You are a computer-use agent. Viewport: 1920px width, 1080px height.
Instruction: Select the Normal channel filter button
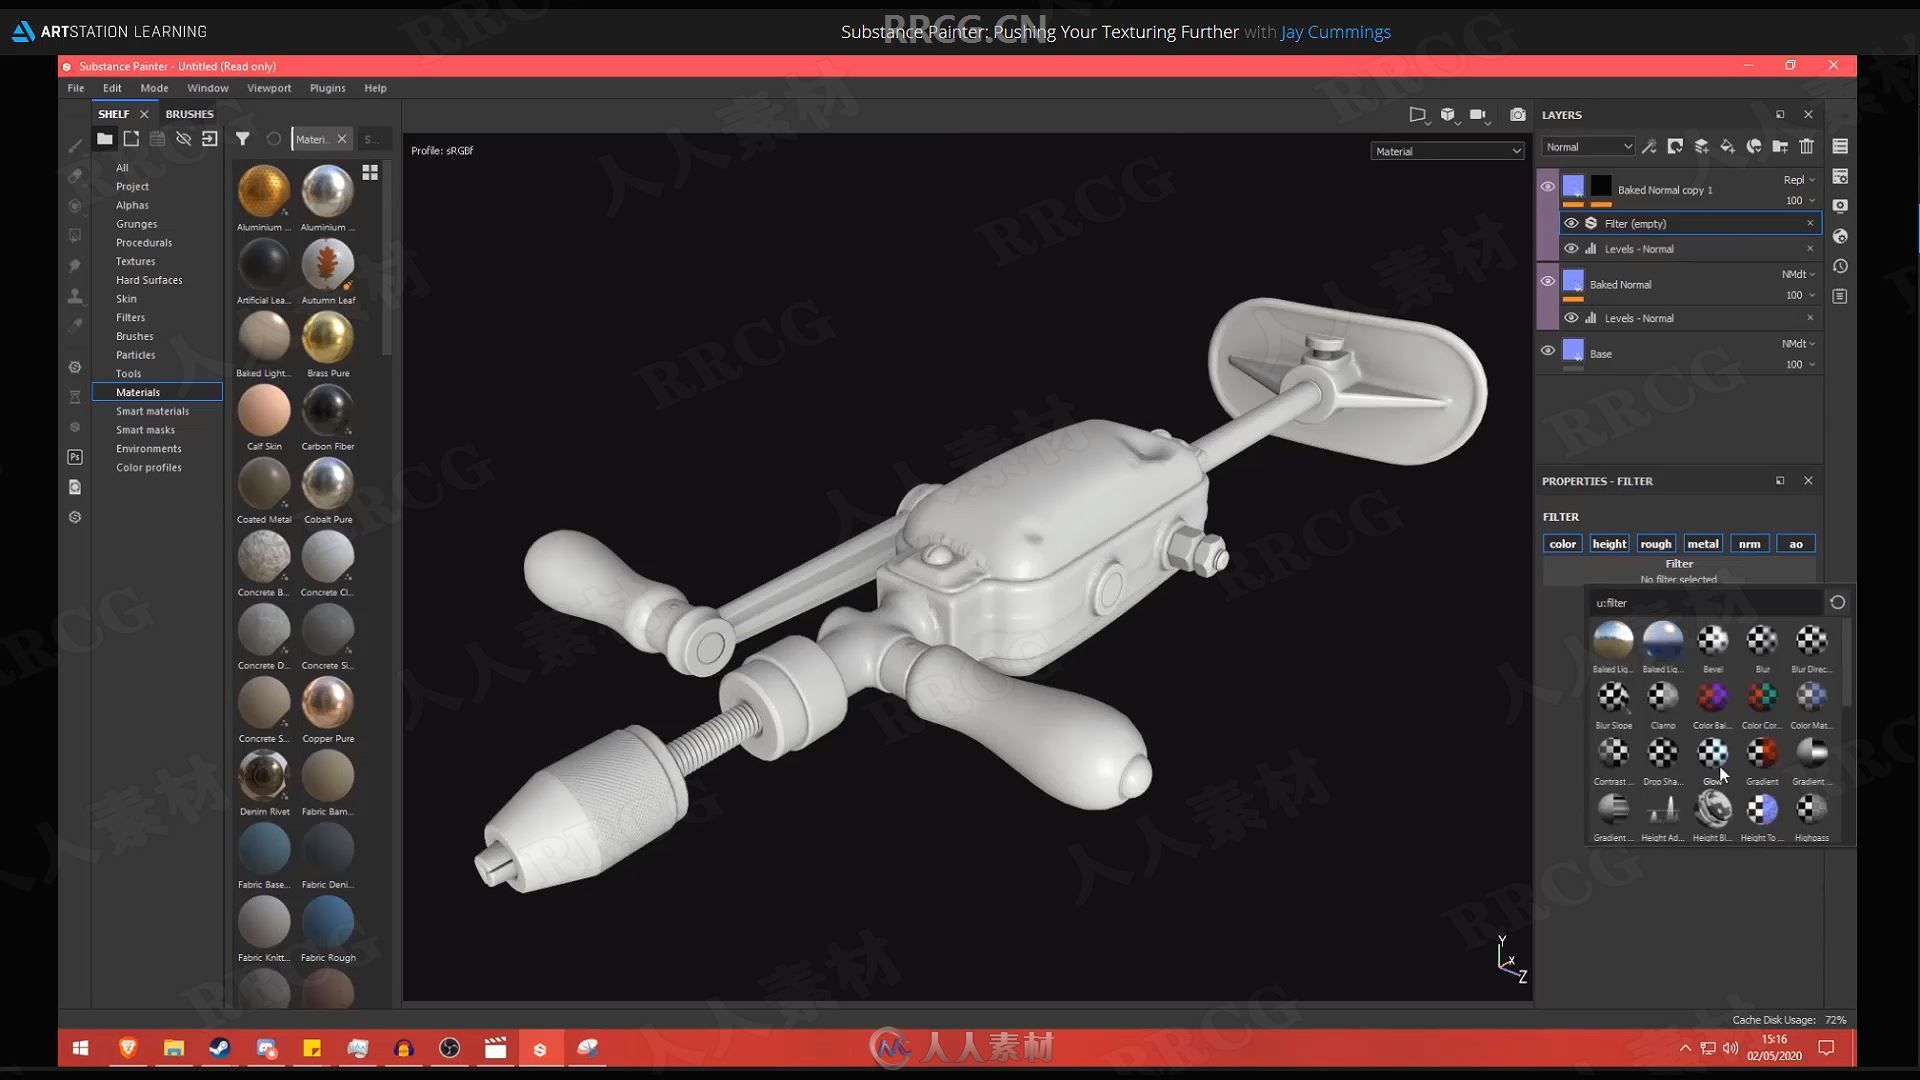click(1750, 542)
